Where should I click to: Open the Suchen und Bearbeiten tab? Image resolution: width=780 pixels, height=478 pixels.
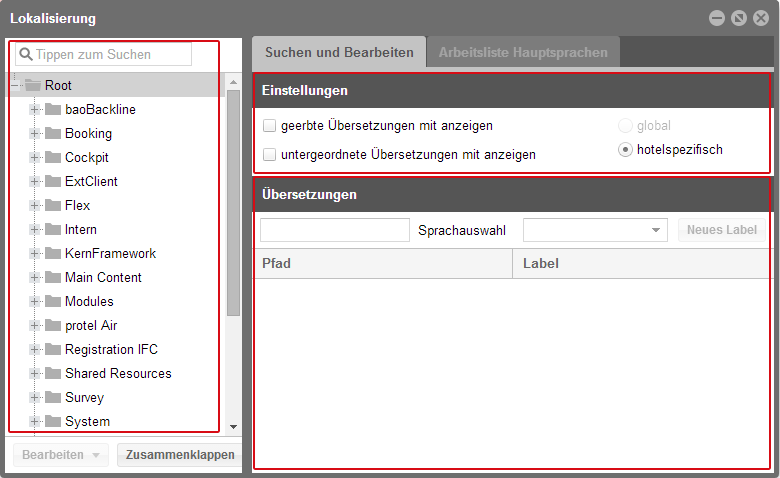click(339, 52)
